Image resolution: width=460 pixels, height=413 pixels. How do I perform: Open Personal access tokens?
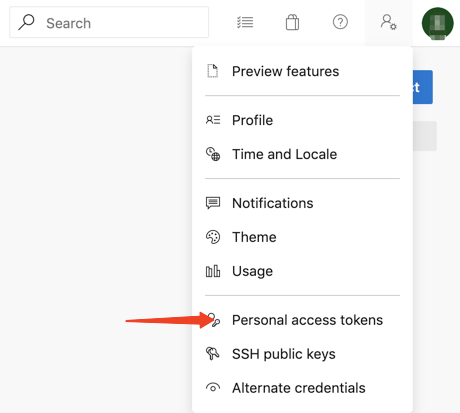[302, 320]
